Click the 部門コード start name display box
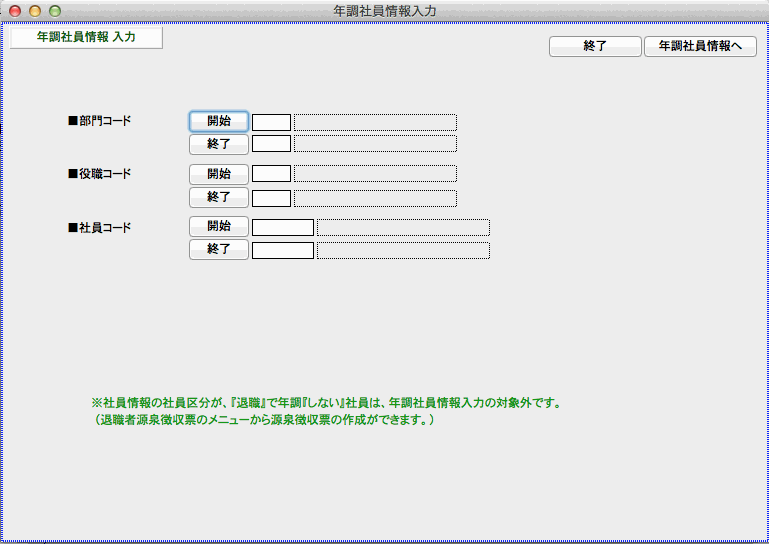The height and width of the screenshot is (544, 769). [375, 122]
